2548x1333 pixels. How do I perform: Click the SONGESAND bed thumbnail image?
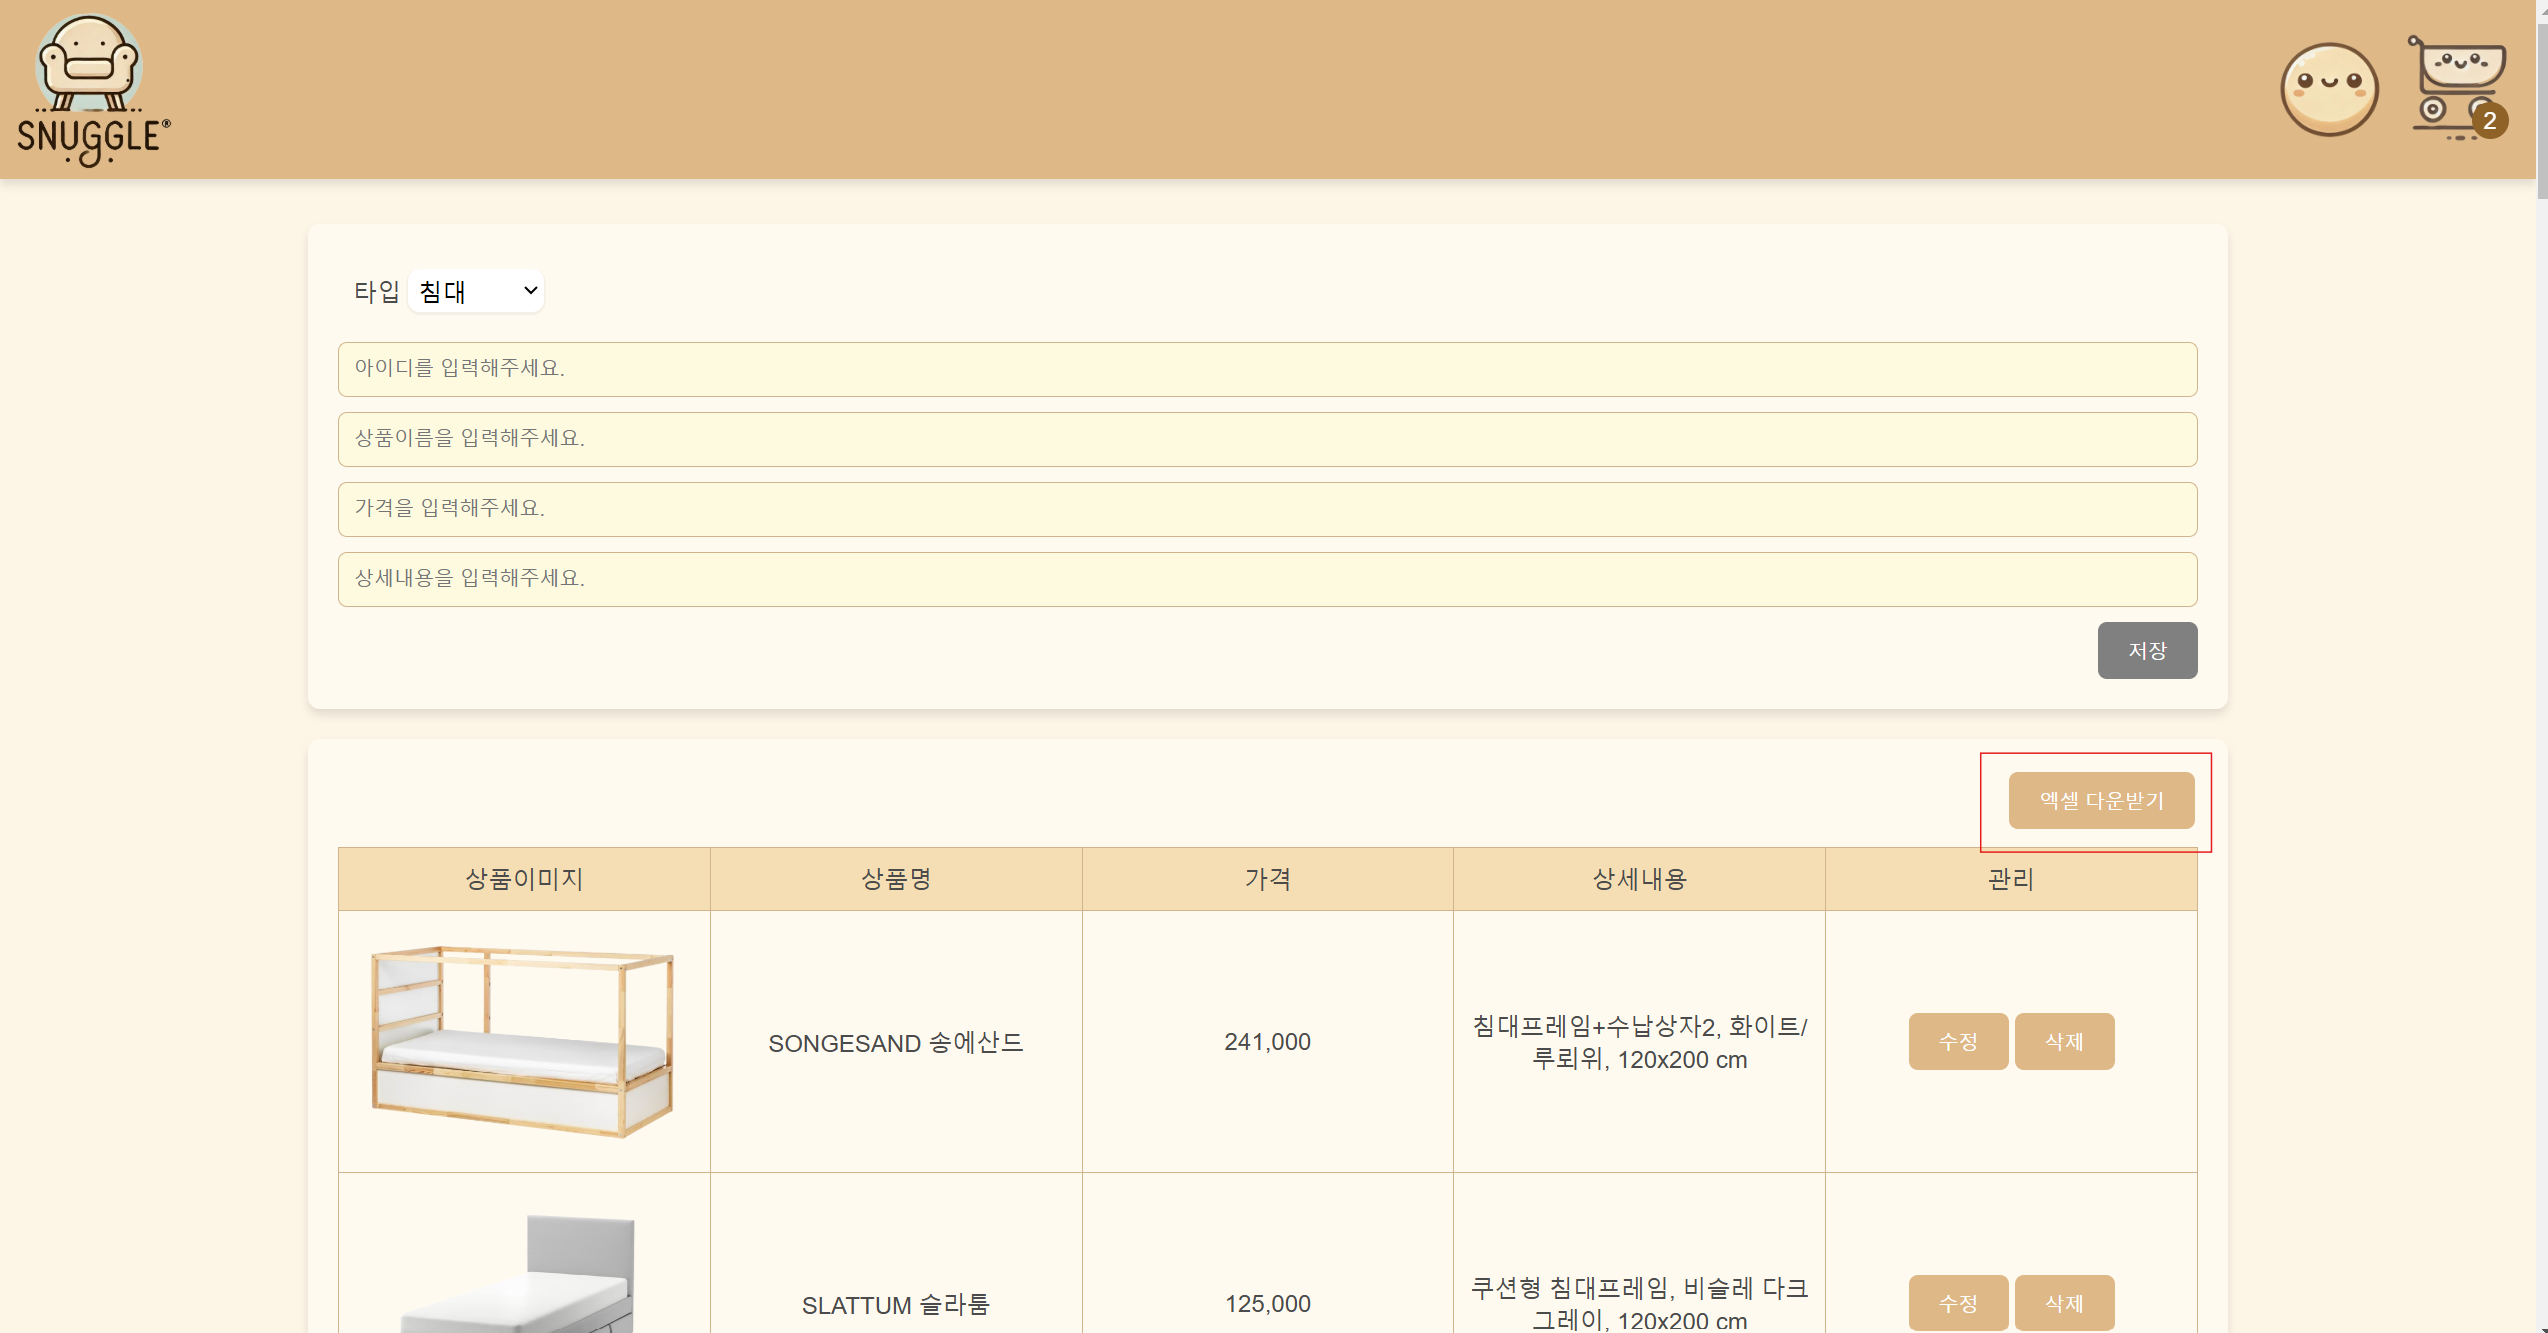523,1041
